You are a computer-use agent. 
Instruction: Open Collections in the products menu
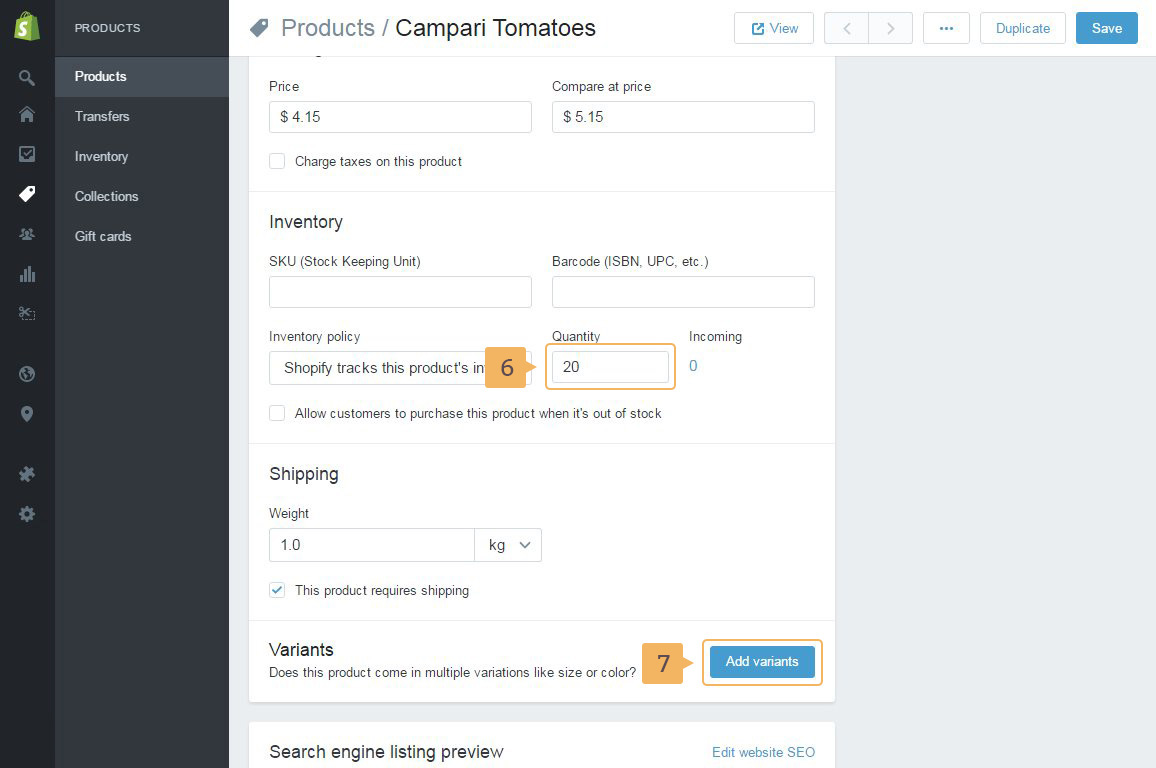click(106, 196)
